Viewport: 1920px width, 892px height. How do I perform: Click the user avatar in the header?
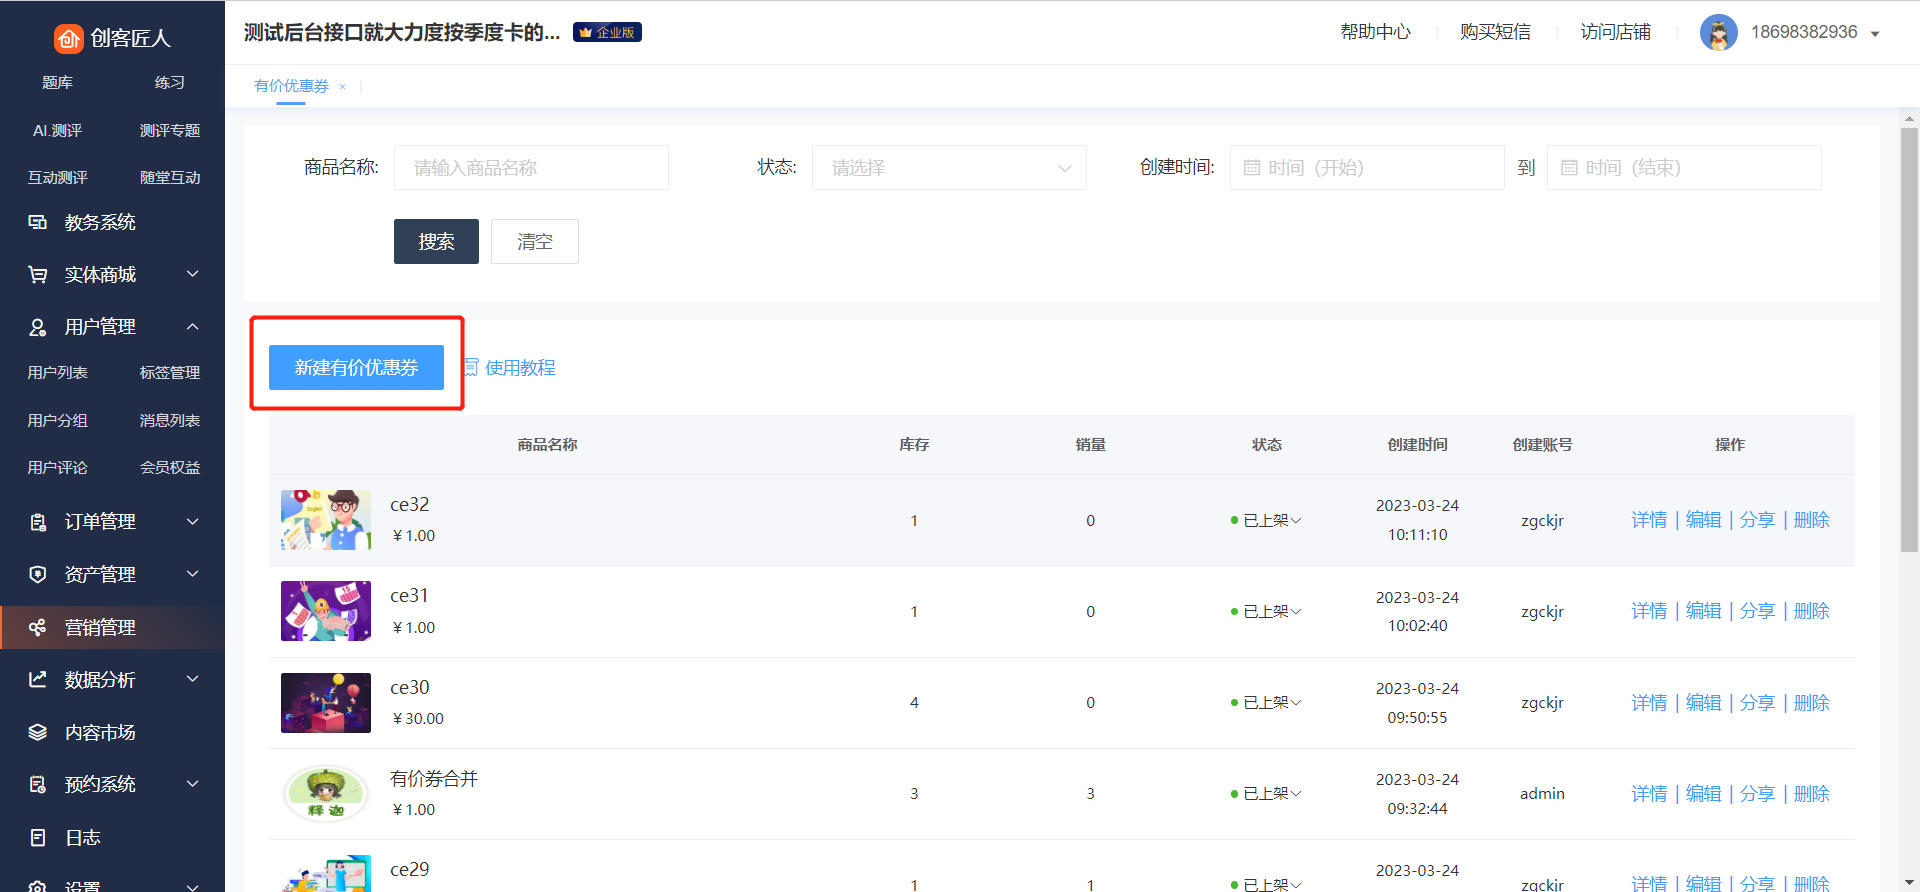tap(1718, 33)
